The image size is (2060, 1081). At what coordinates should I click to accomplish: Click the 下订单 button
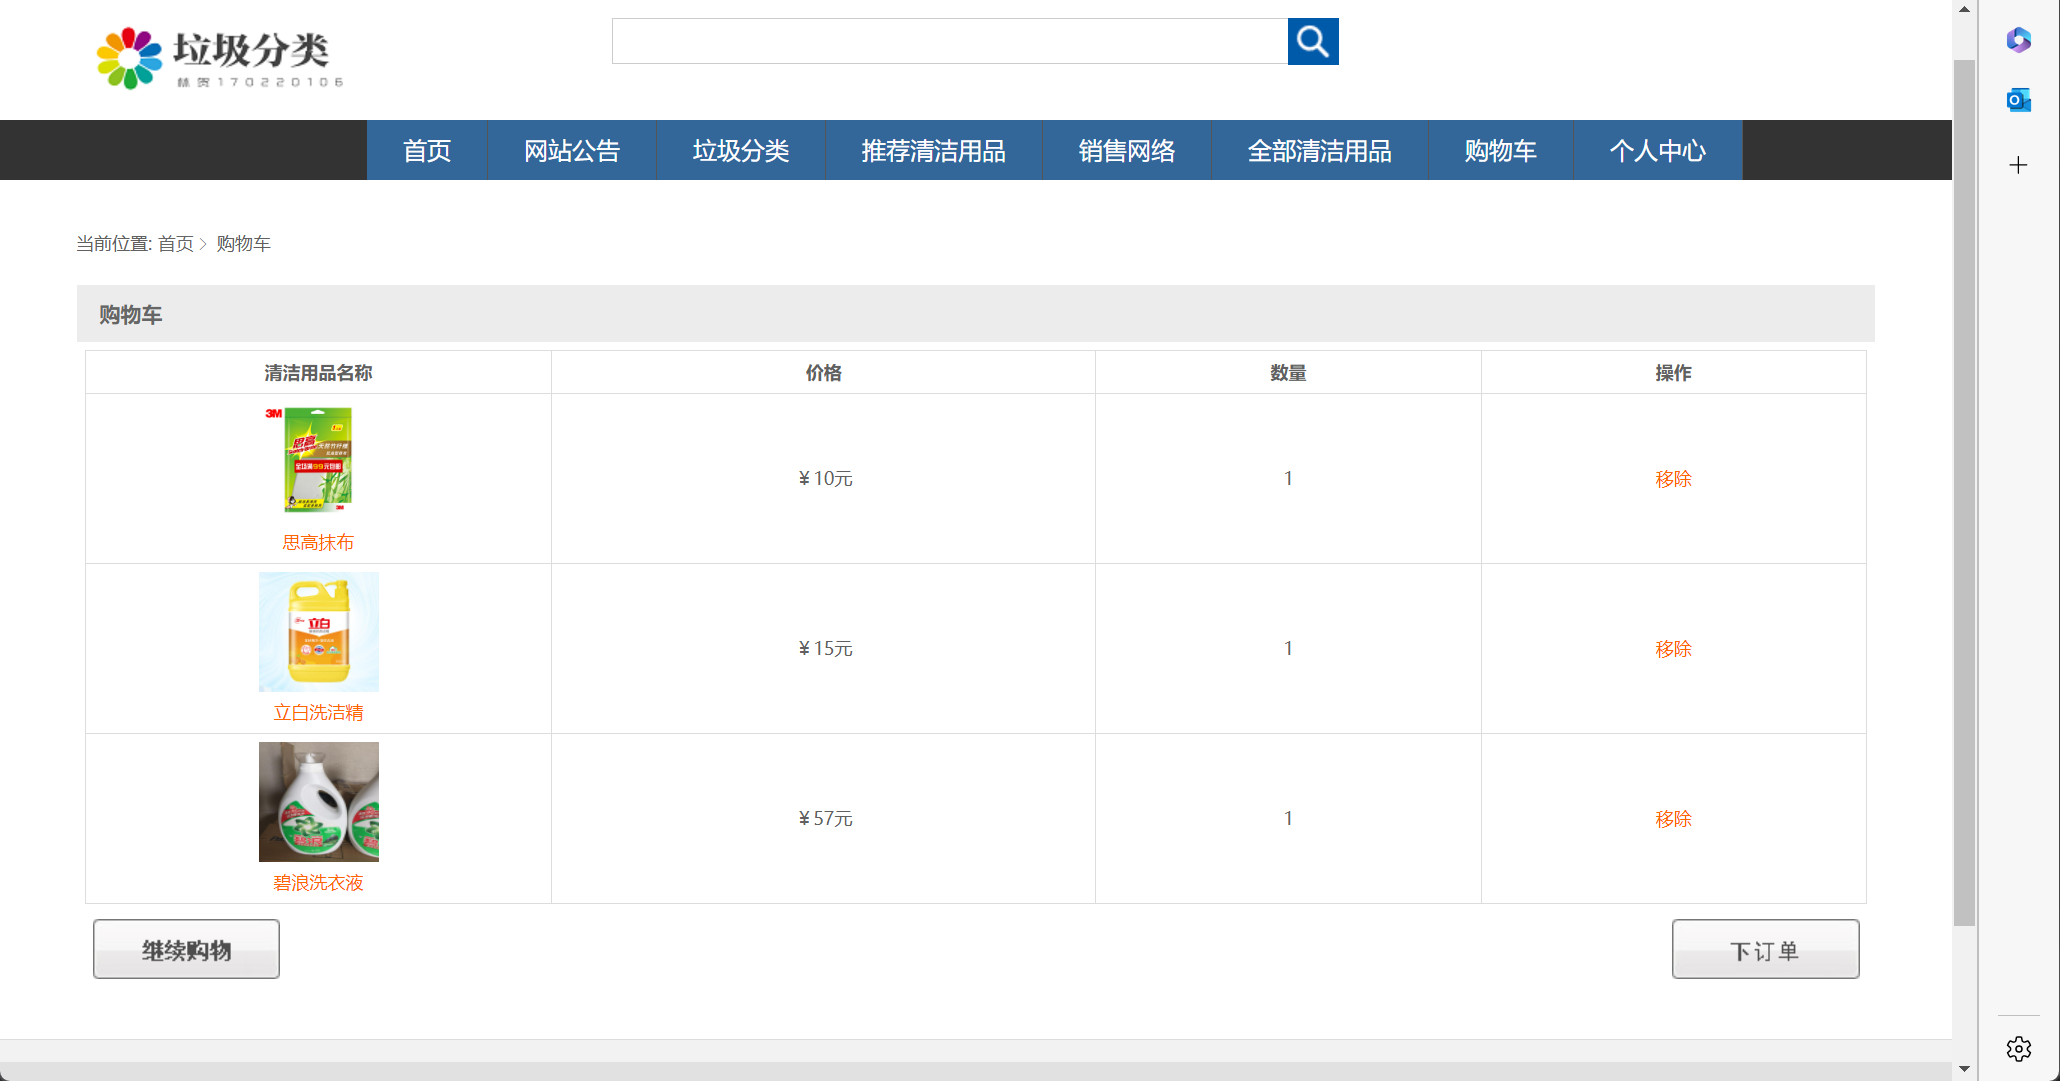[1765, 948]
